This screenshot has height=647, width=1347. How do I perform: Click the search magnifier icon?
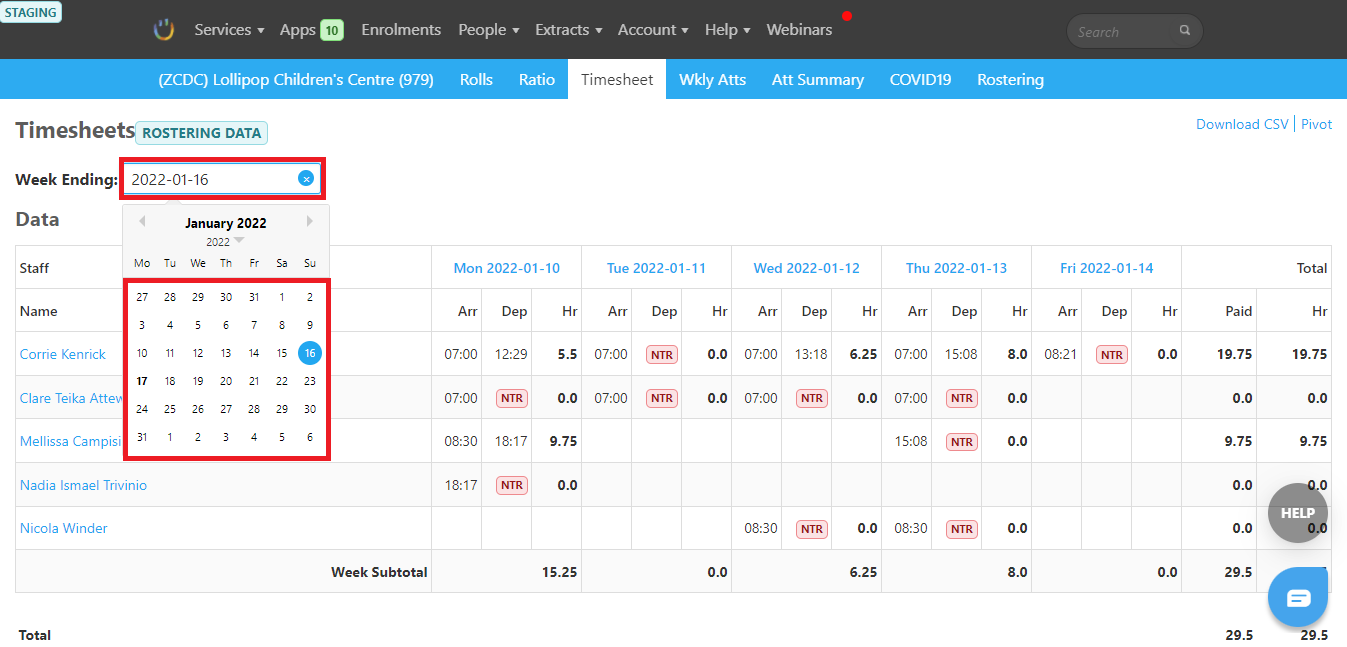pyautogui.click(x=1185, y=31)
